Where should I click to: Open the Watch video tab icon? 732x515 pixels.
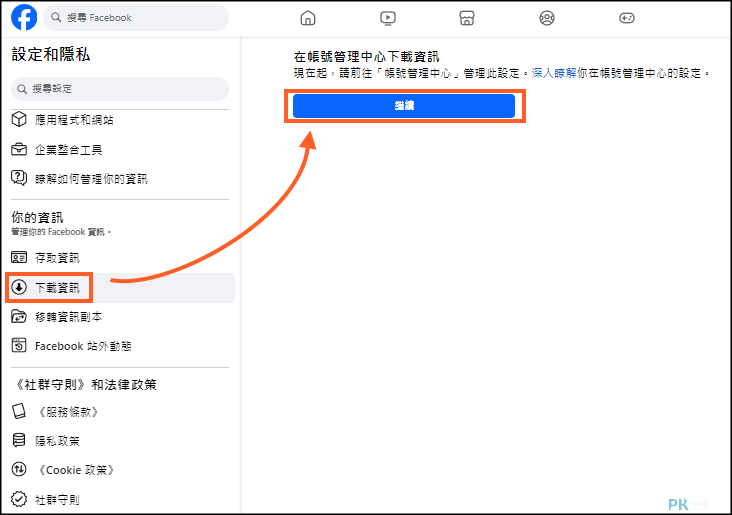pyautogui.click(x=387, y=18)
